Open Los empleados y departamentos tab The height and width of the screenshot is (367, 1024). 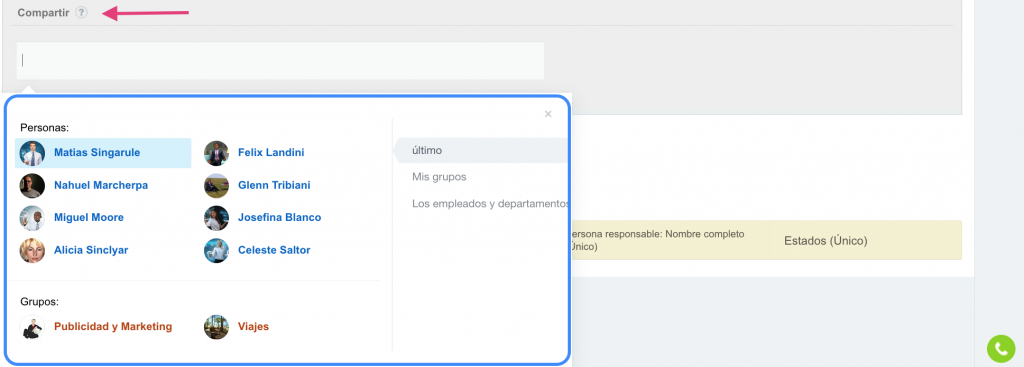(x=489, y=204)
